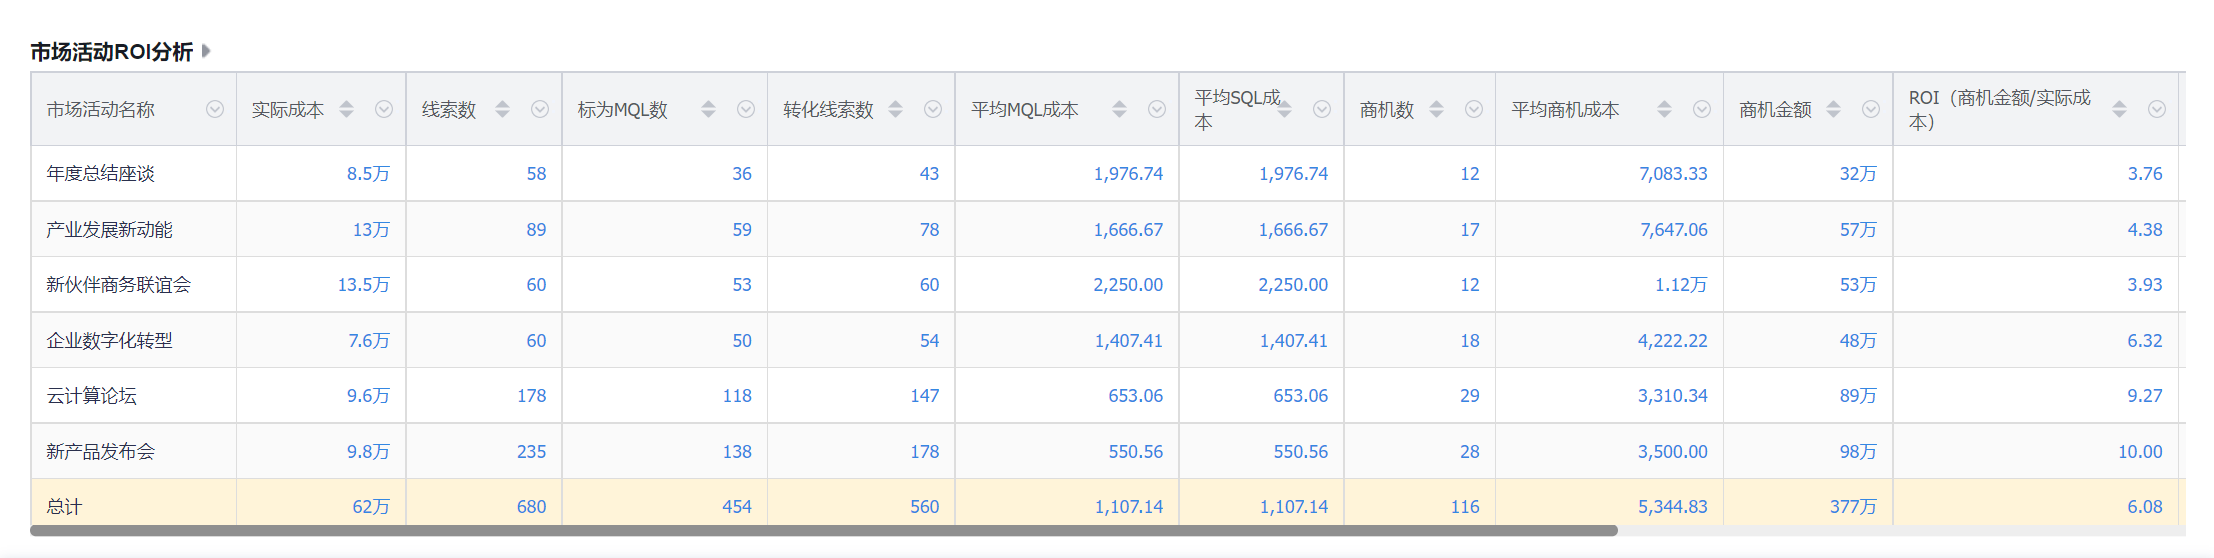Open filter menu for 商机金额 column
The width and height of the screenshot is (2214, 558).
pos(1871,109)
